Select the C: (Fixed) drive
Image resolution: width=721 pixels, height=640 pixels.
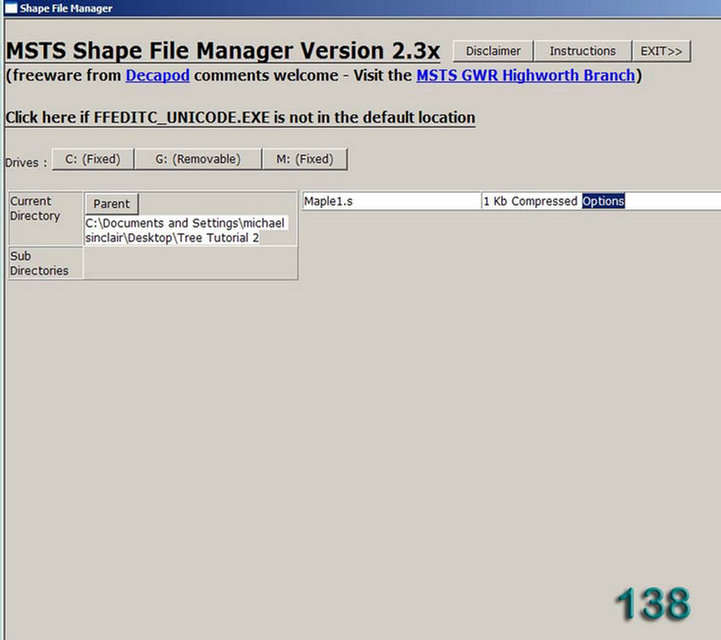coord(93,159)
